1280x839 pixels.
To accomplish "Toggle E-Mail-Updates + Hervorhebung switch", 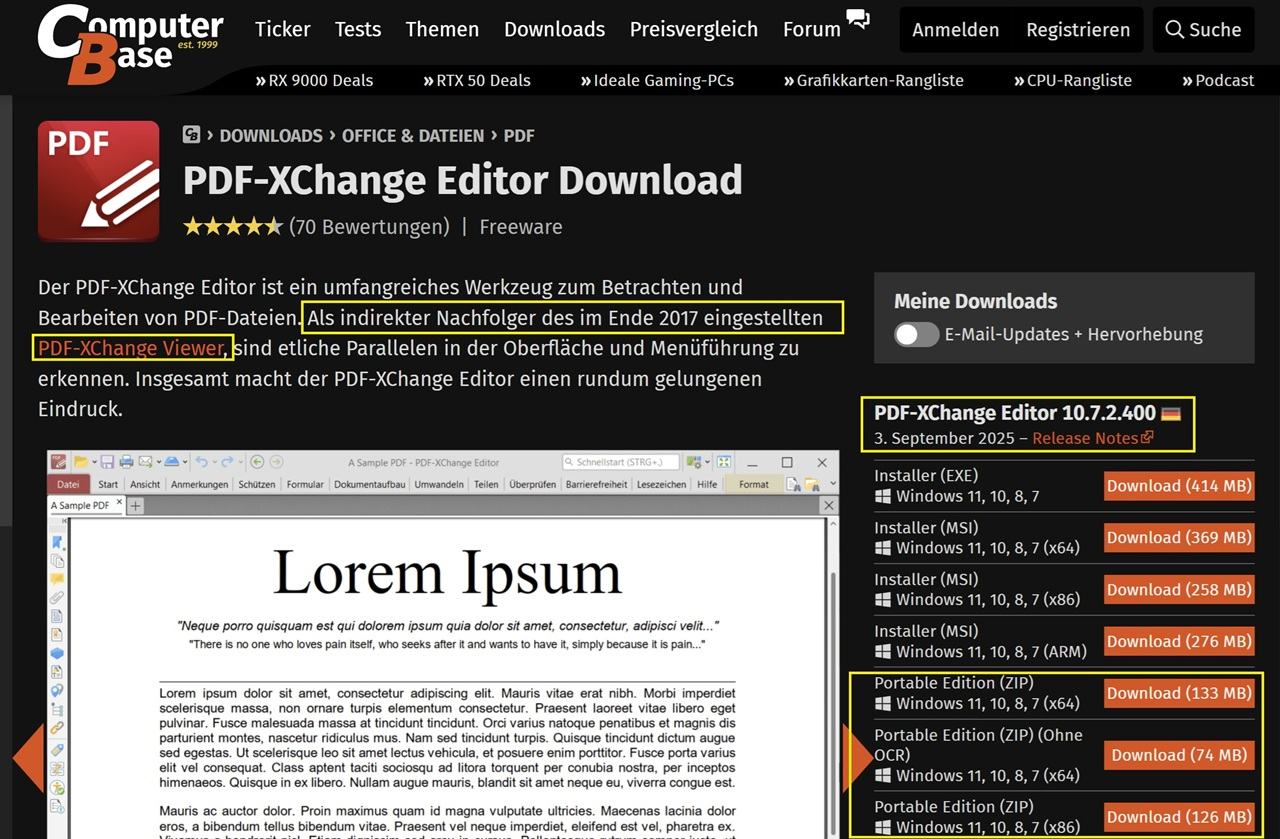I will [x=916, y=334].
